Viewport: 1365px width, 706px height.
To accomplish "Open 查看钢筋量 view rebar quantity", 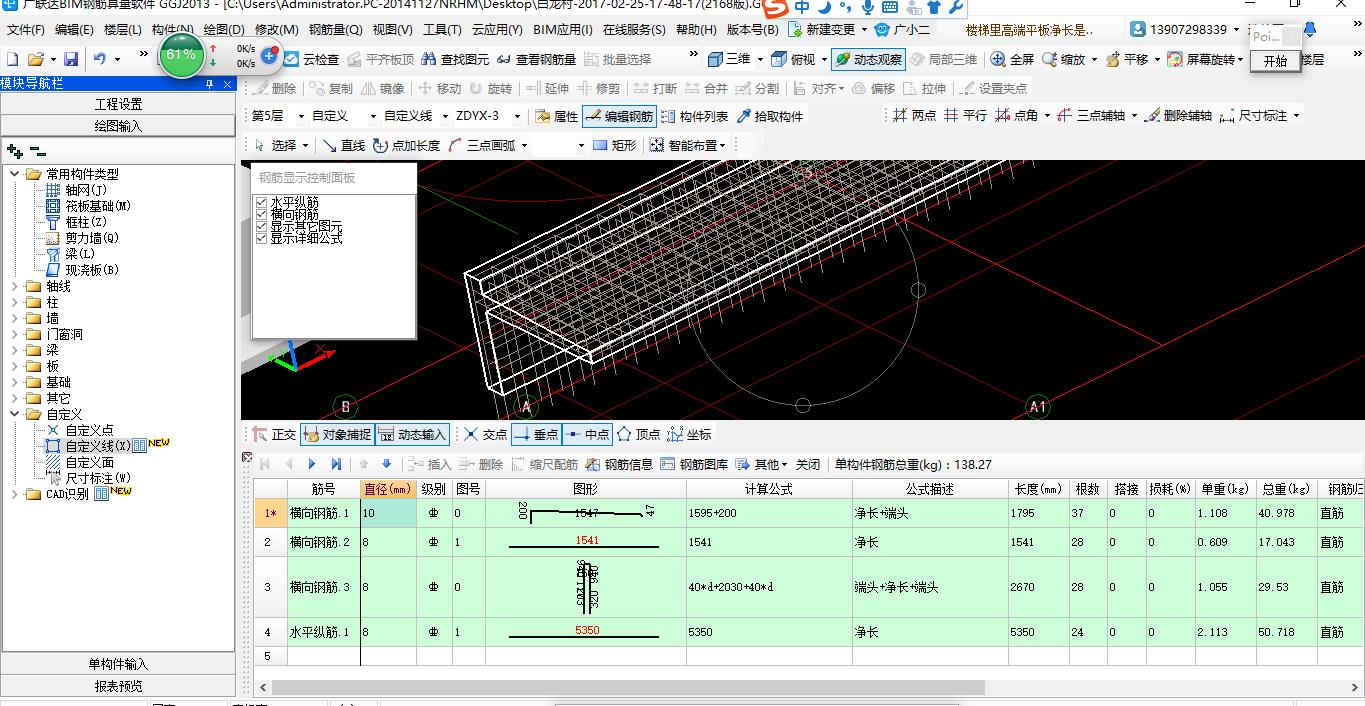I will point(536,60).
